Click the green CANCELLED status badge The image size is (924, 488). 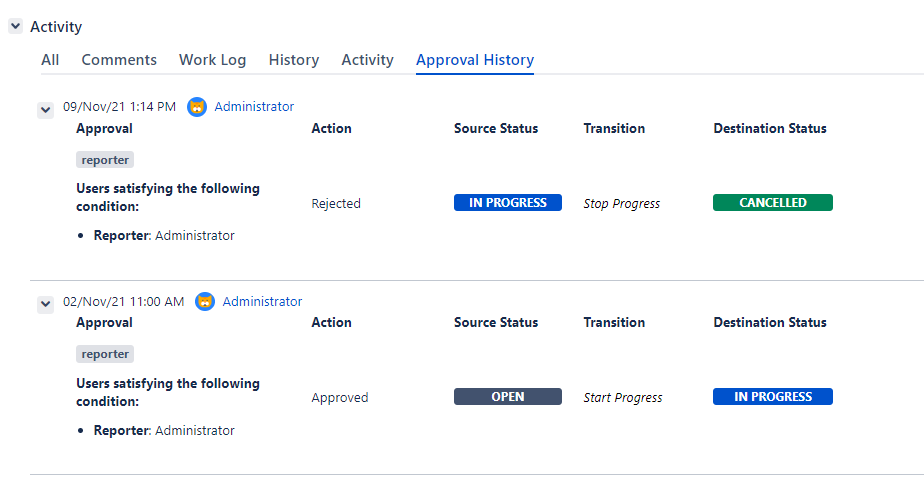[772, 203]
